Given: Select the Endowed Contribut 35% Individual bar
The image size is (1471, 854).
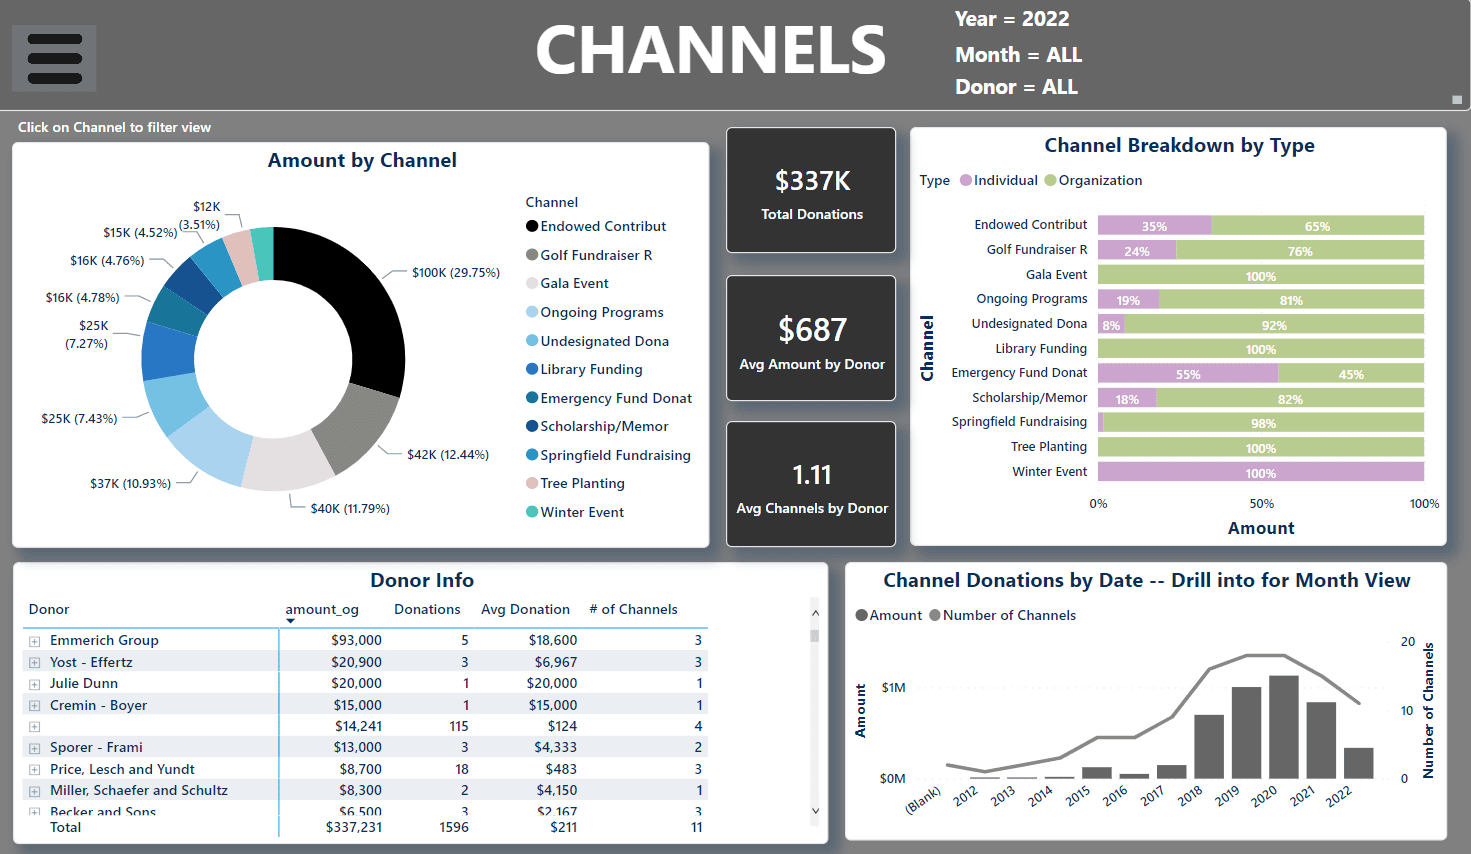Looking at the screenshot, I should [x=1154, y=225].
